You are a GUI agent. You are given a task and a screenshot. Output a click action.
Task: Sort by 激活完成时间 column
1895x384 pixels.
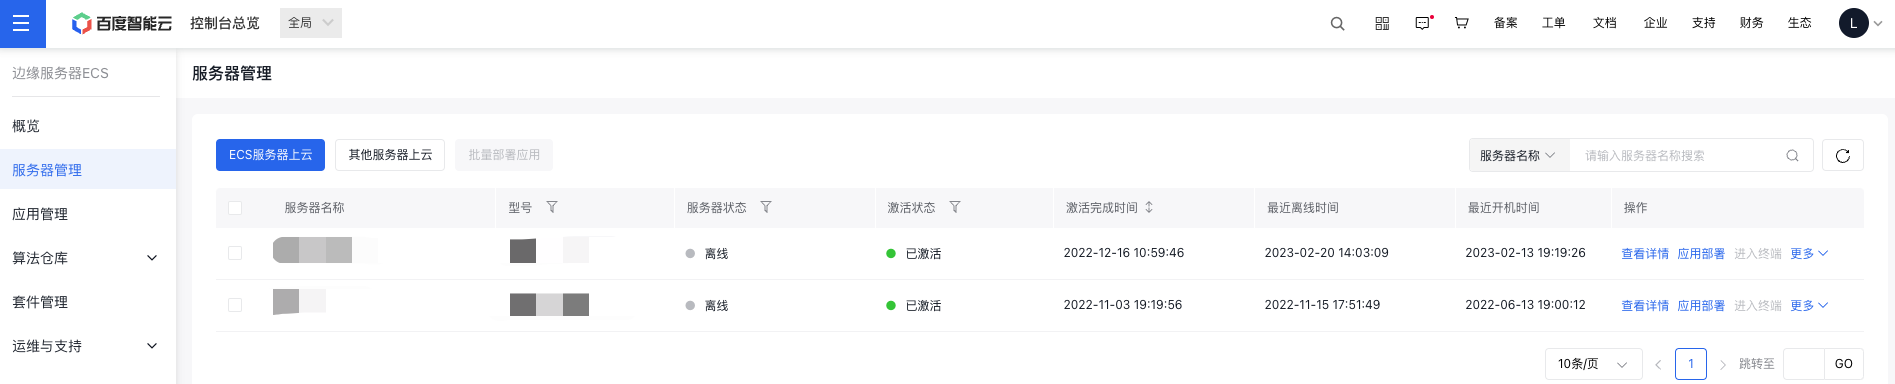pyautogui.click(x=1149, y=207)
